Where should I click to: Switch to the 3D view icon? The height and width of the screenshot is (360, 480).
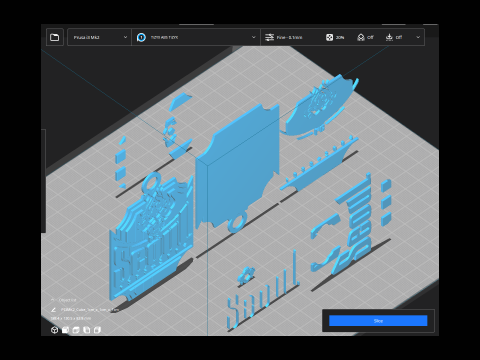tap(54, 330)
